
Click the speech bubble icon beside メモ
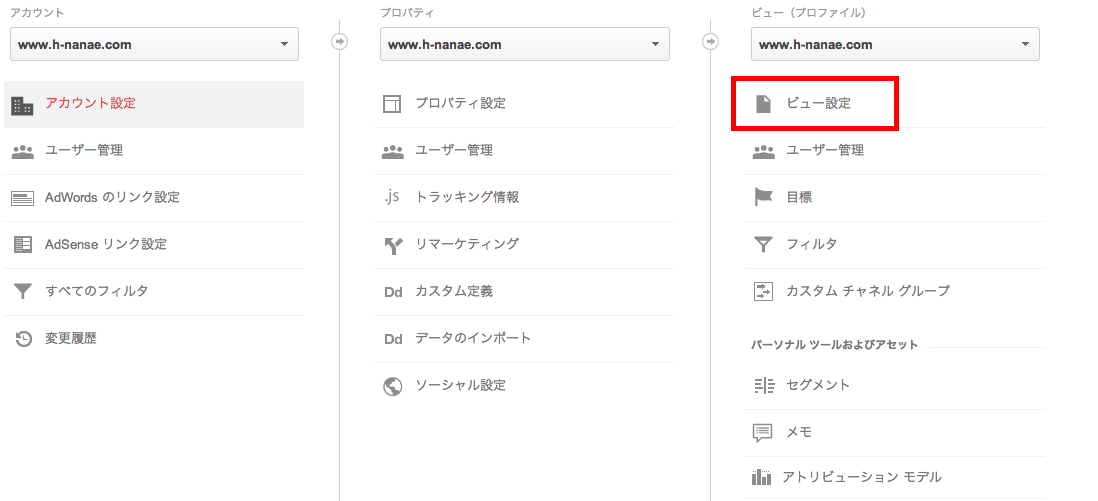tap(763, 432)
